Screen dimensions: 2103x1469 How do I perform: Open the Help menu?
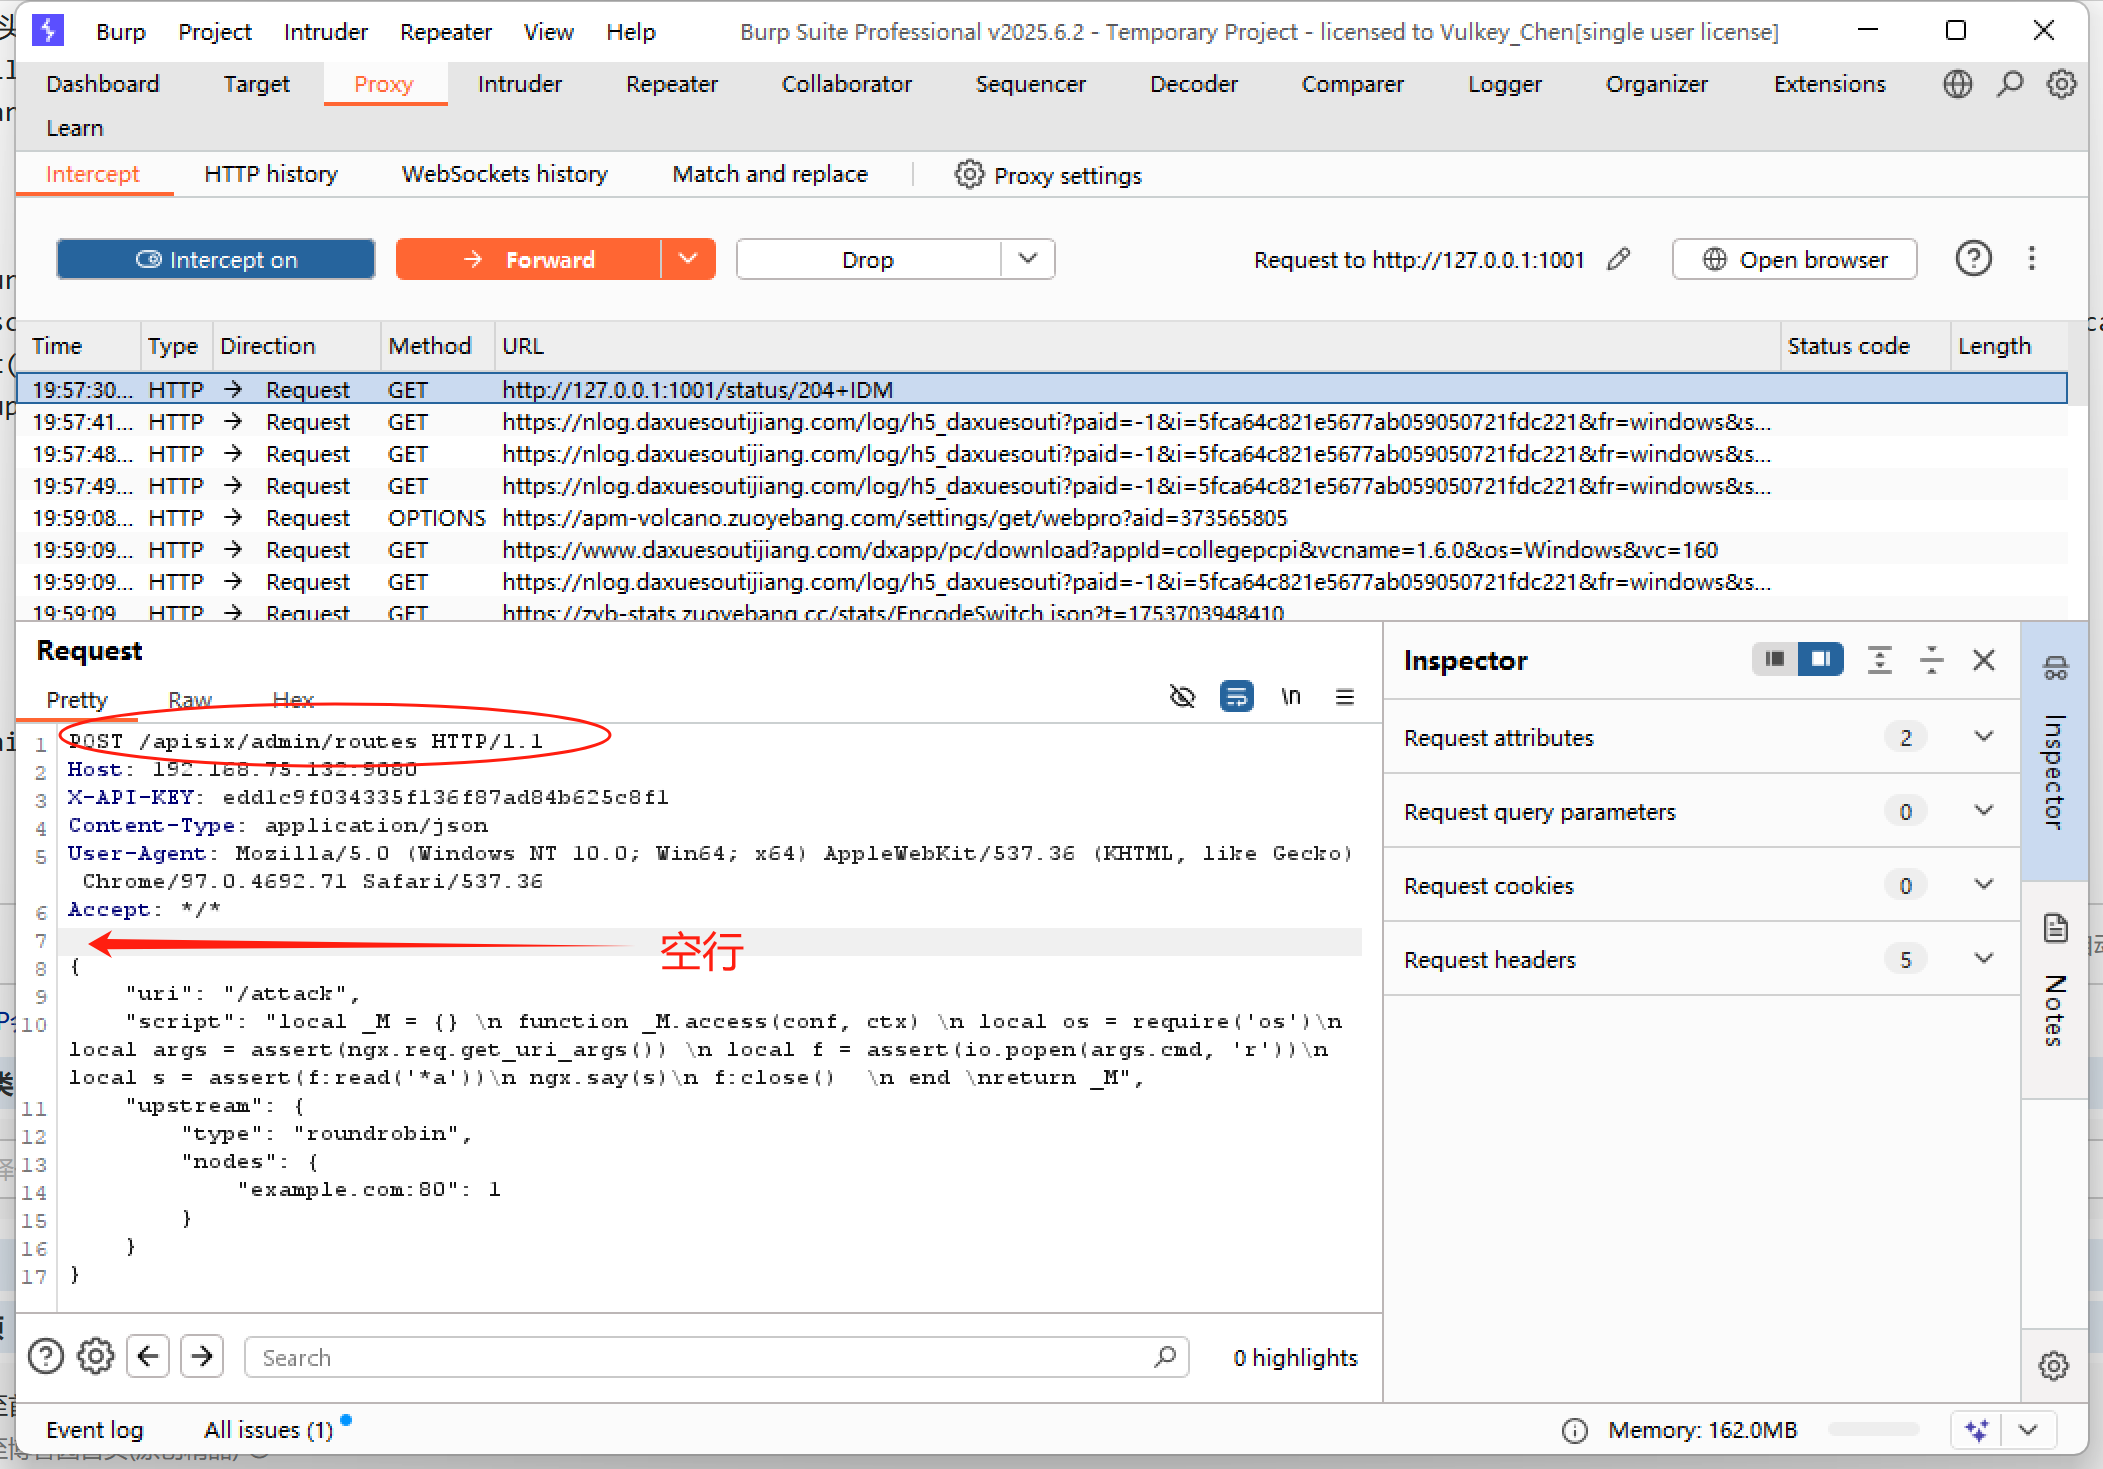pyautogui.click(x=631, y=32)
